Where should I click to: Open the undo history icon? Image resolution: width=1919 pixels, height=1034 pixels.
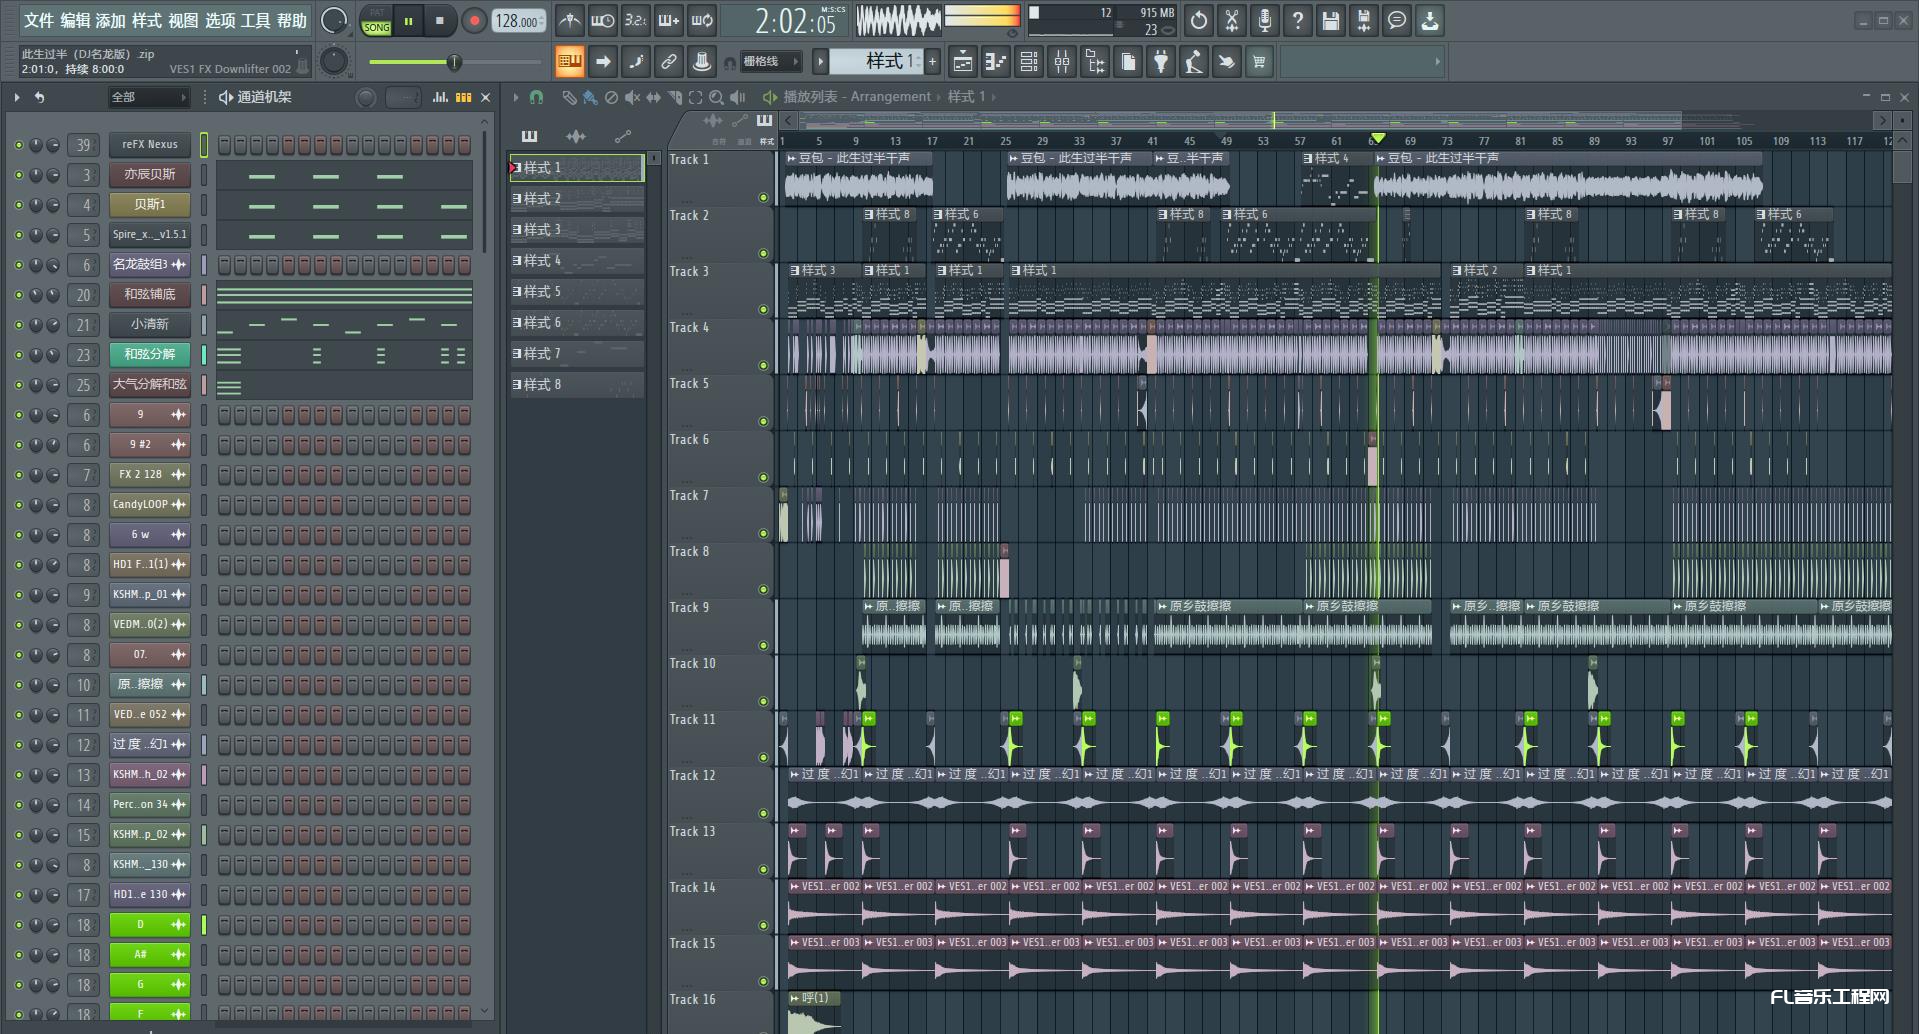[x=1198, y=20]
